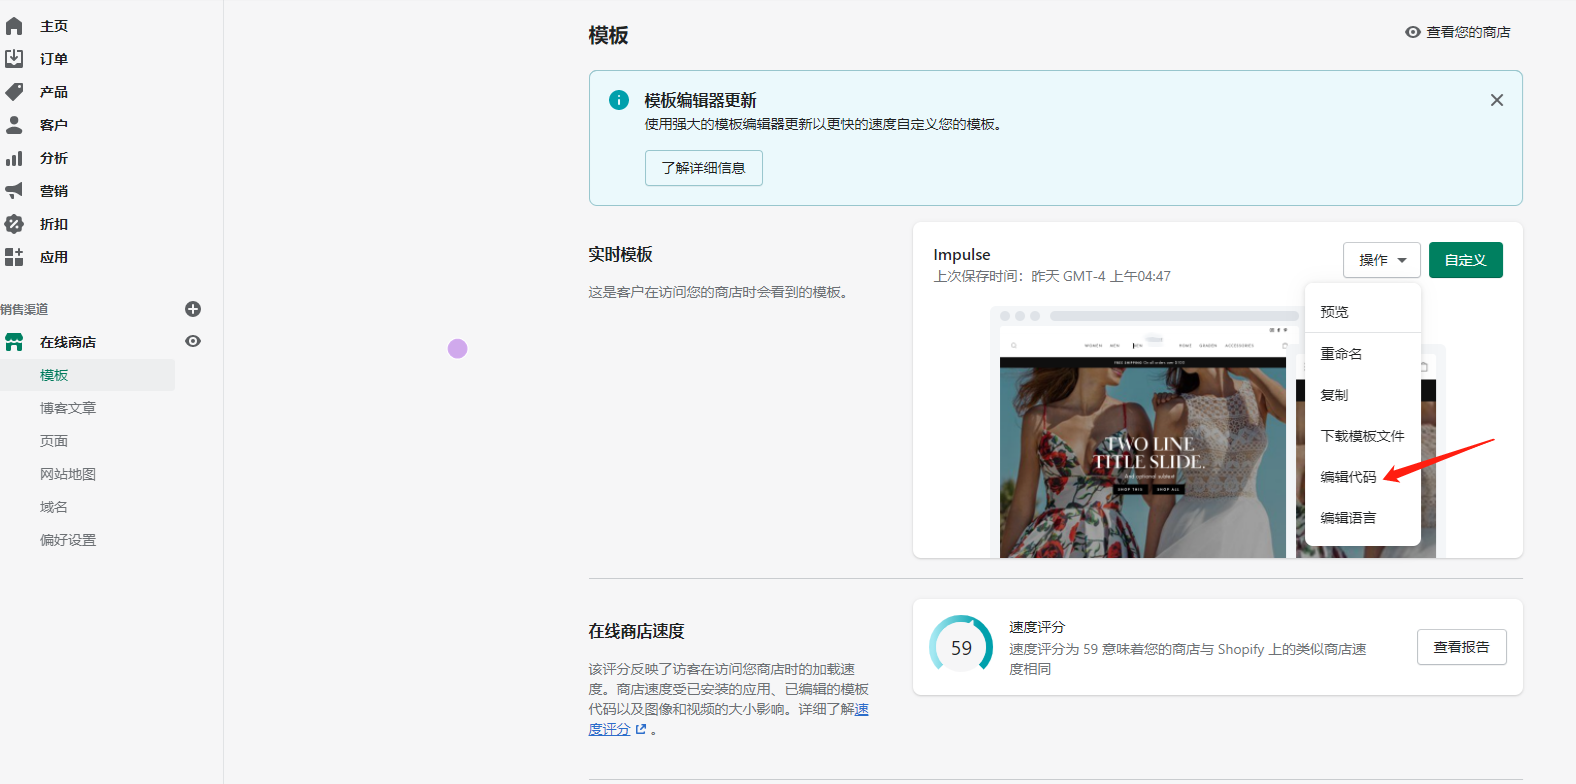Toggle the 操作 dropdown button
1576x784 pixels.
click(x=1382, y=260)
